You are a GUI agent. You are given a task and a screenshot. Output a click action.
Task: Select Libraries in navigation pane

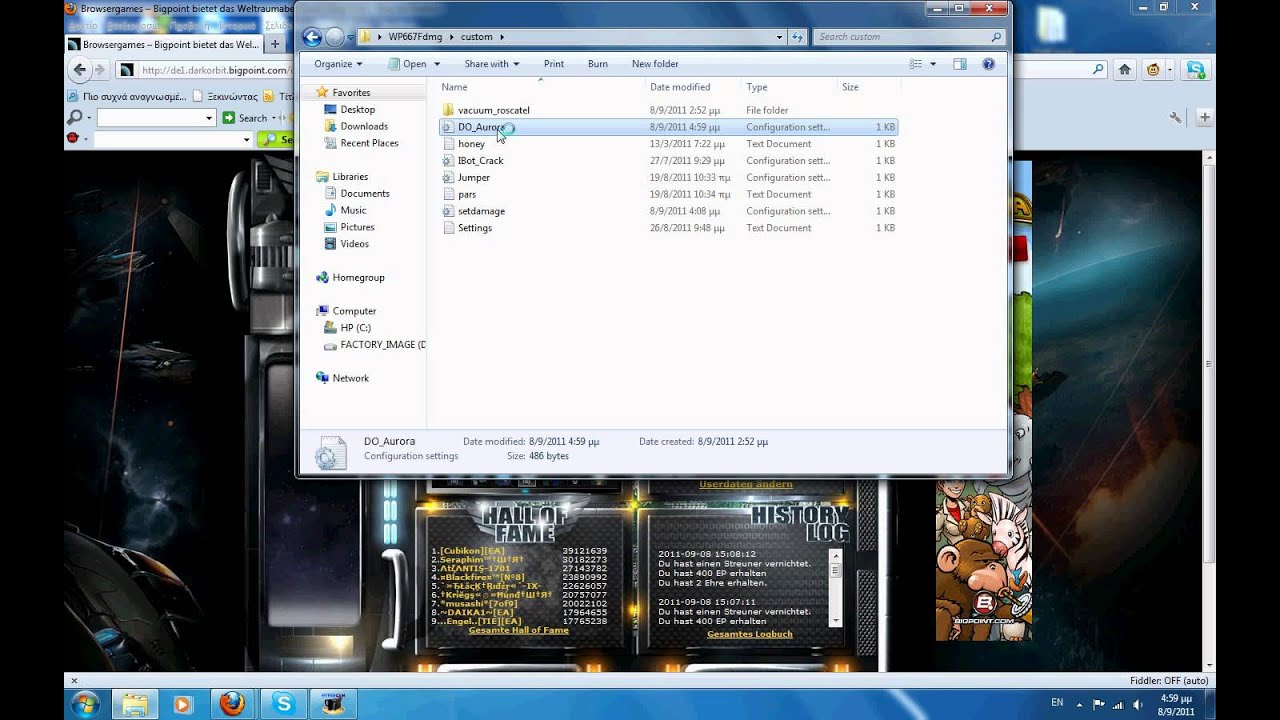[x=350, y=177]
